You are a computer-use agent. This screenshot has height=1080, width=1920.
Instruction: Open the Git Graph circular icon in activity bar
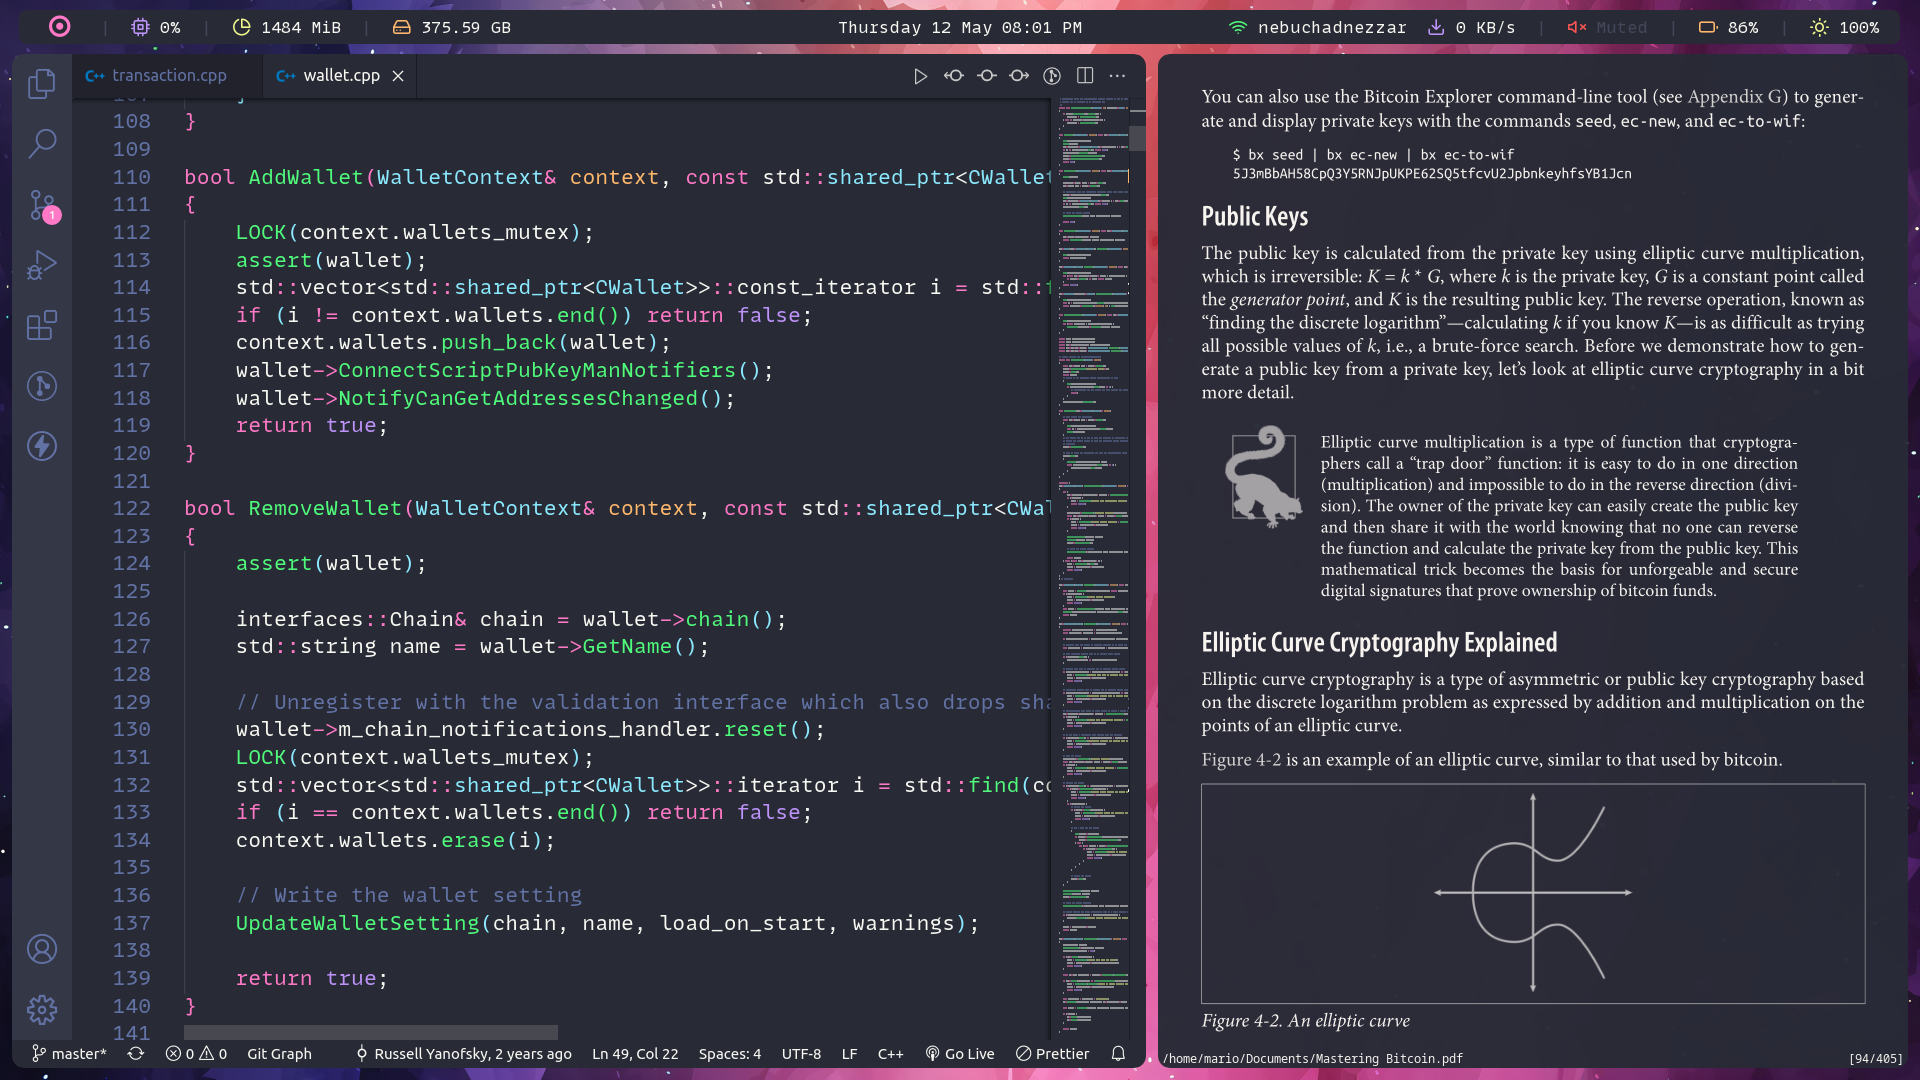[x=42, y=386]
